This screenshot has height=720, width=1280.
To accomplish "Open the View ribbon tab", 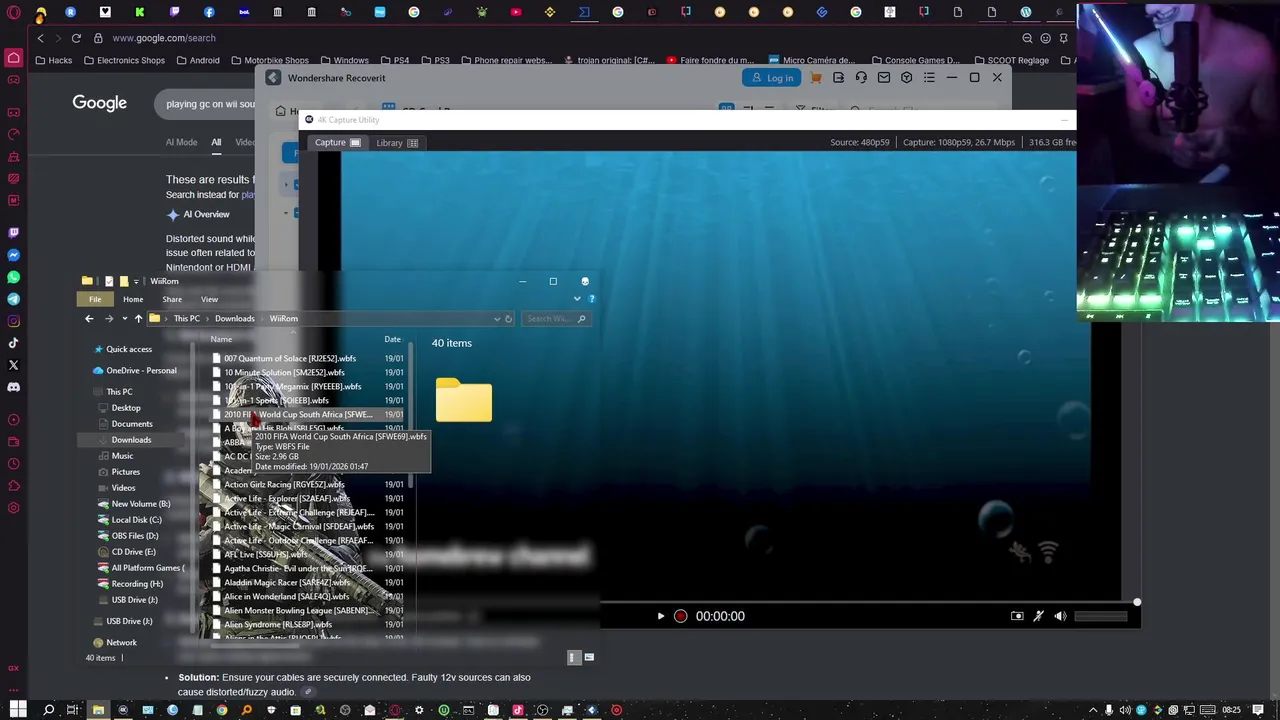I will [209, 299].
